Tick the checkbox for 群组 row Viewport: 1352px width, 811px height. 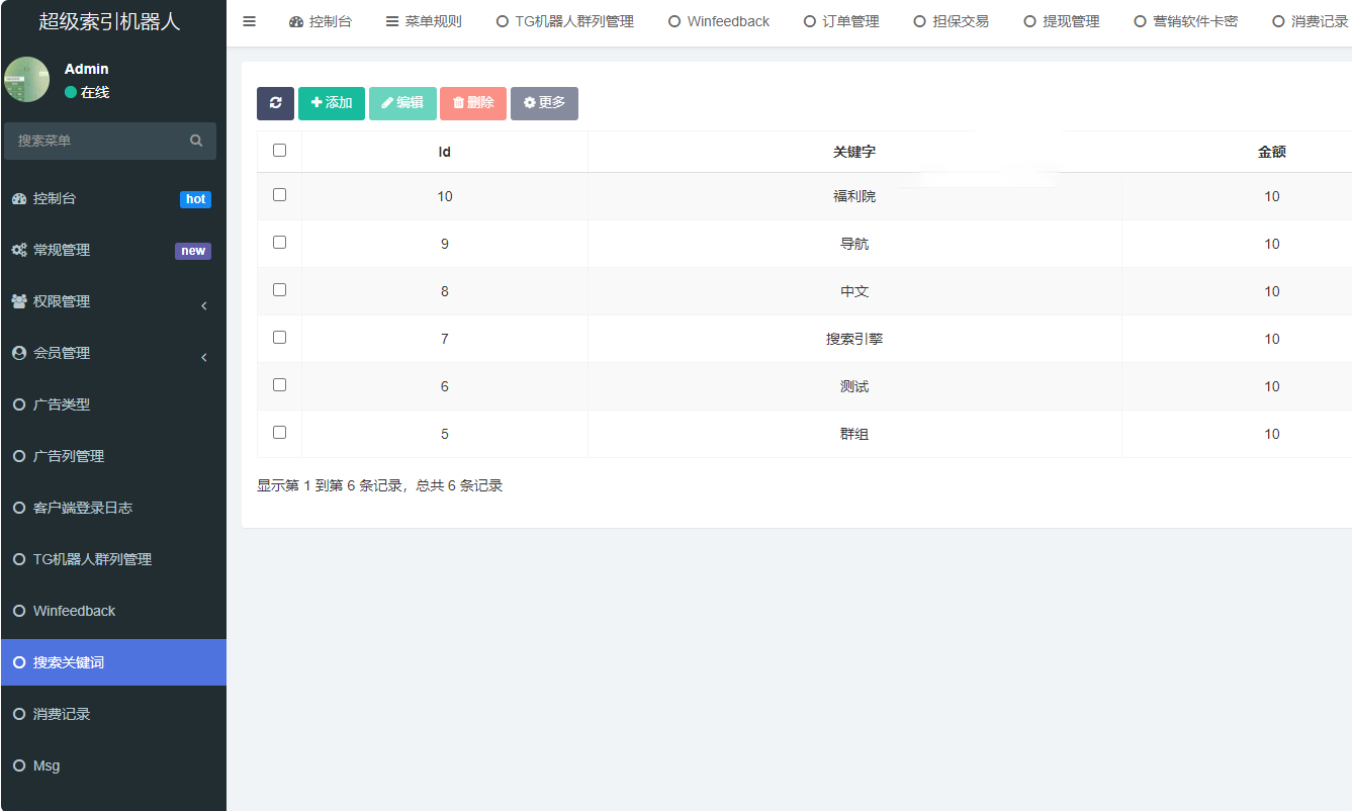click(280, 433)
